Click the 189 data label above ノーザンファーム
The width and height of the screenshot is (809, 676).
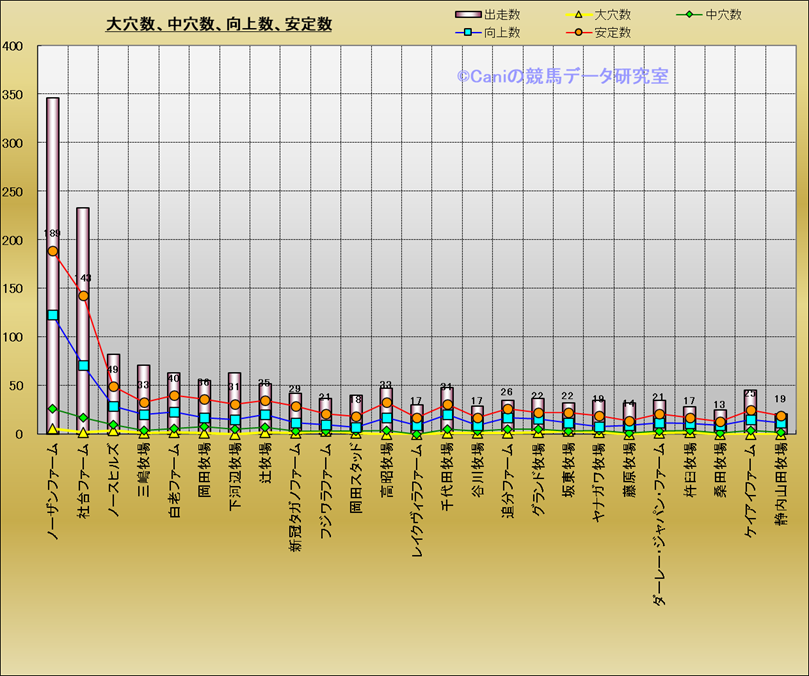[x=53, y=234]
